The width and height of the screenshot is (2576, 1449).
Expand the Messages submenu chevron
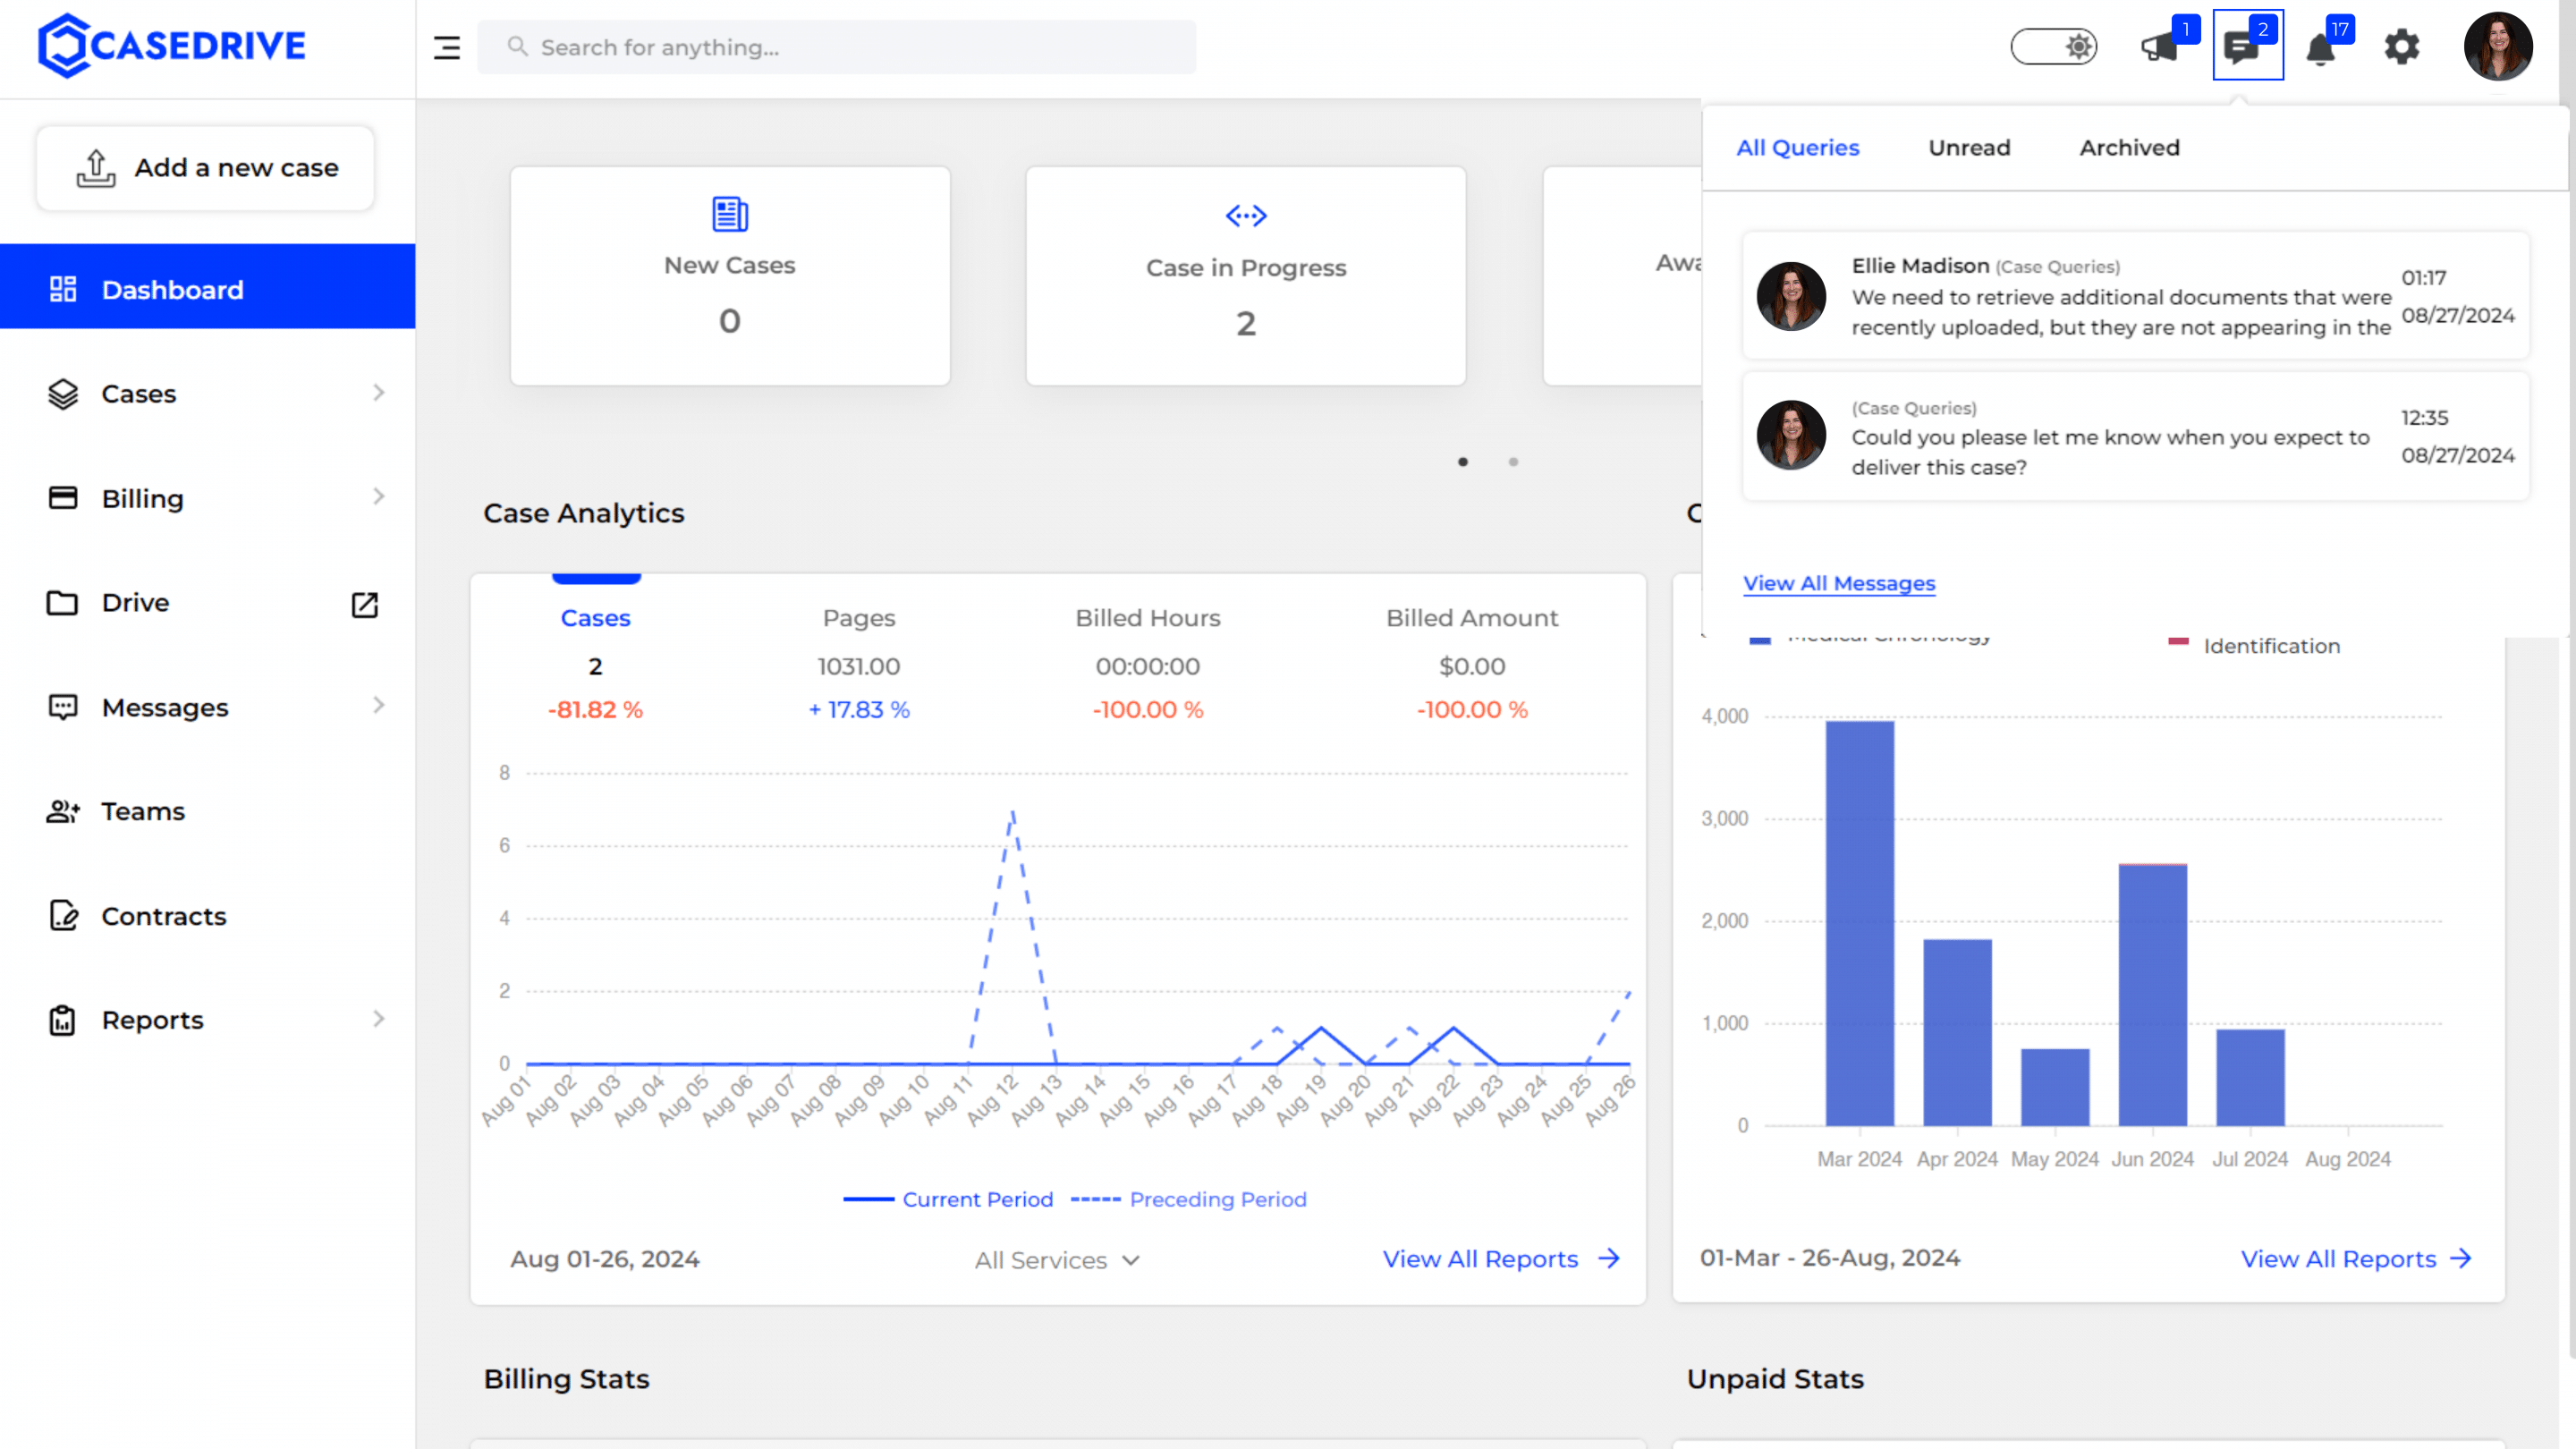379,706
